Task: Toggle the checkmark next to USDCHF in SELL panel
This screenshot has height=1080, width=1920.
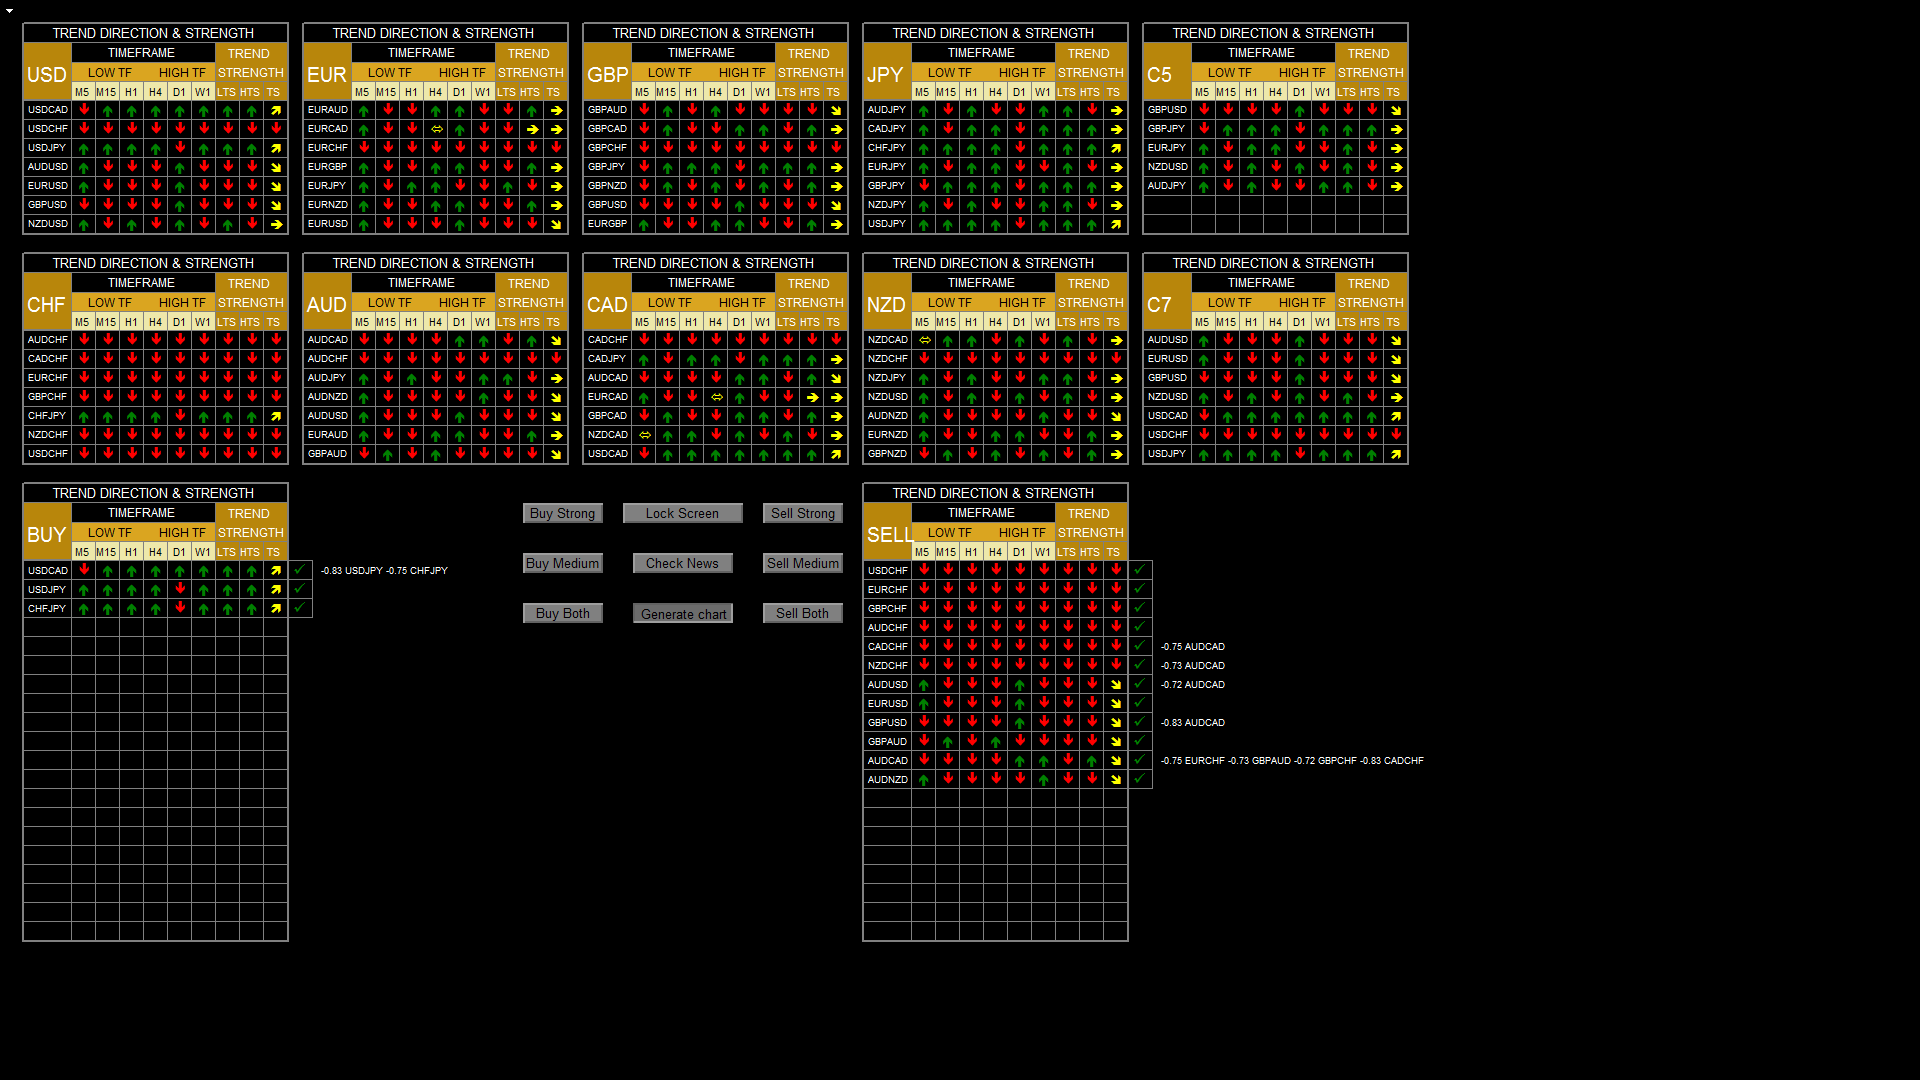Action: (1139, 570)
